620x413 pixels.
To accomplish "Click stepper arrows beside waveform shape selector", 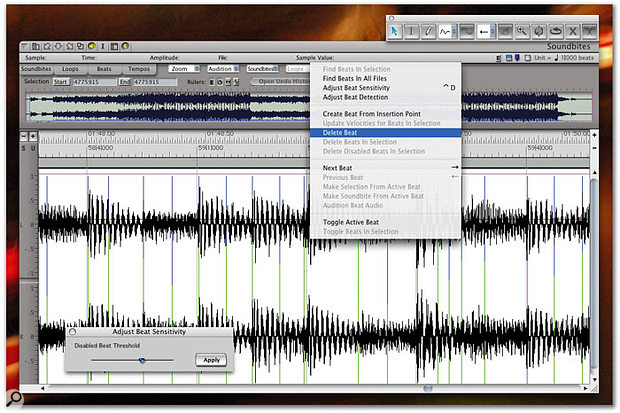I will coord(454,31).
